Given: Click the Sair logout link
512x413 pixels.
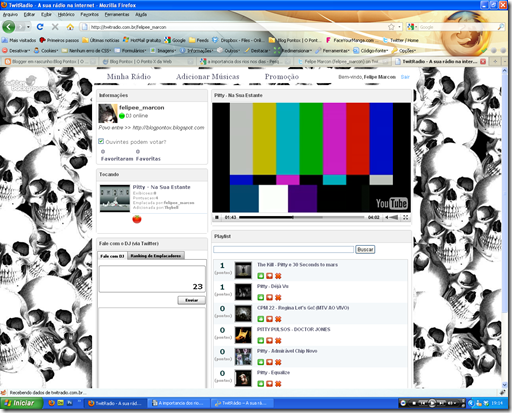Looking at the screenshot, I should click(x=405, y=77).
